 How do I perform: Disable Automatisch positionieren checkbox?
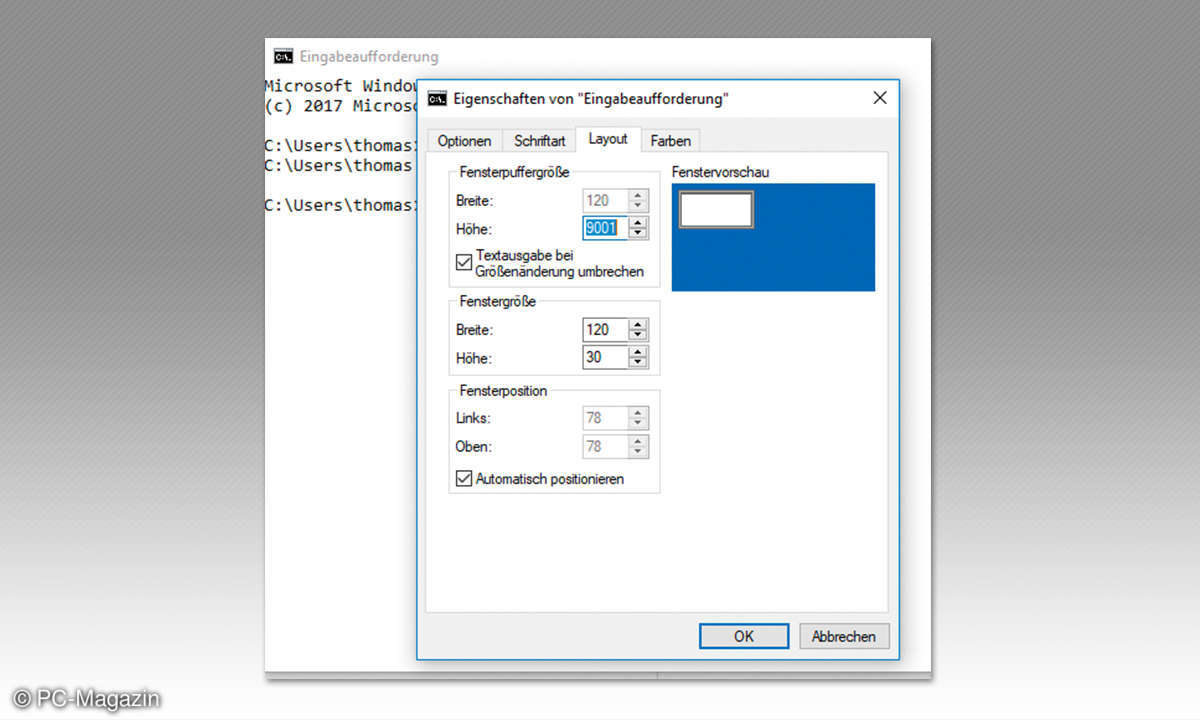(x=464, y=479)
